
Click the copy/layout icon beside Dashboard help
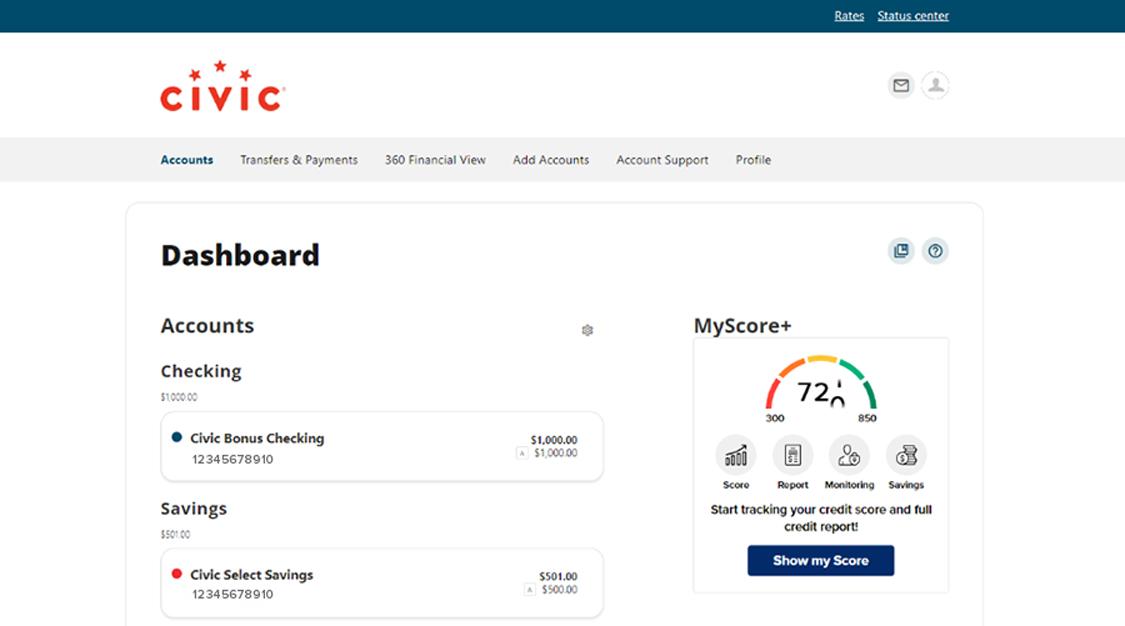[x=901, y=251]
